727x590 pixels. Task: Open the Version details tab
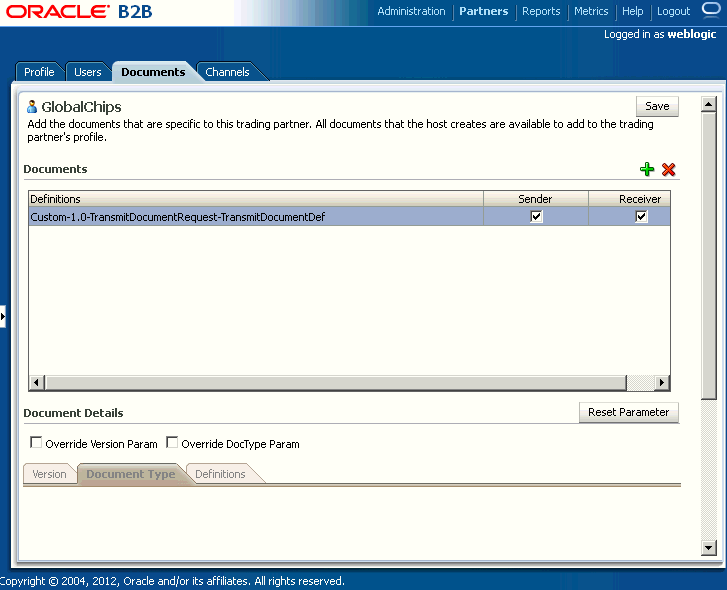[x=49, y=474]
